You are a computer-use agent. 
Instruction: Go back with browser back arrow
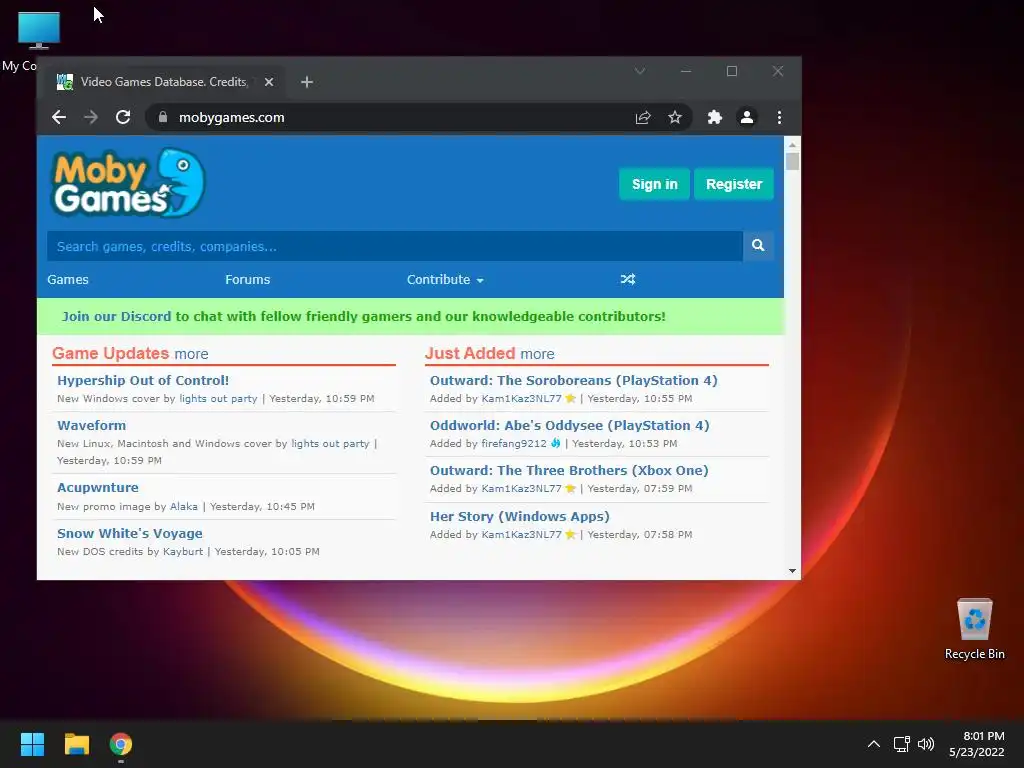59,117
